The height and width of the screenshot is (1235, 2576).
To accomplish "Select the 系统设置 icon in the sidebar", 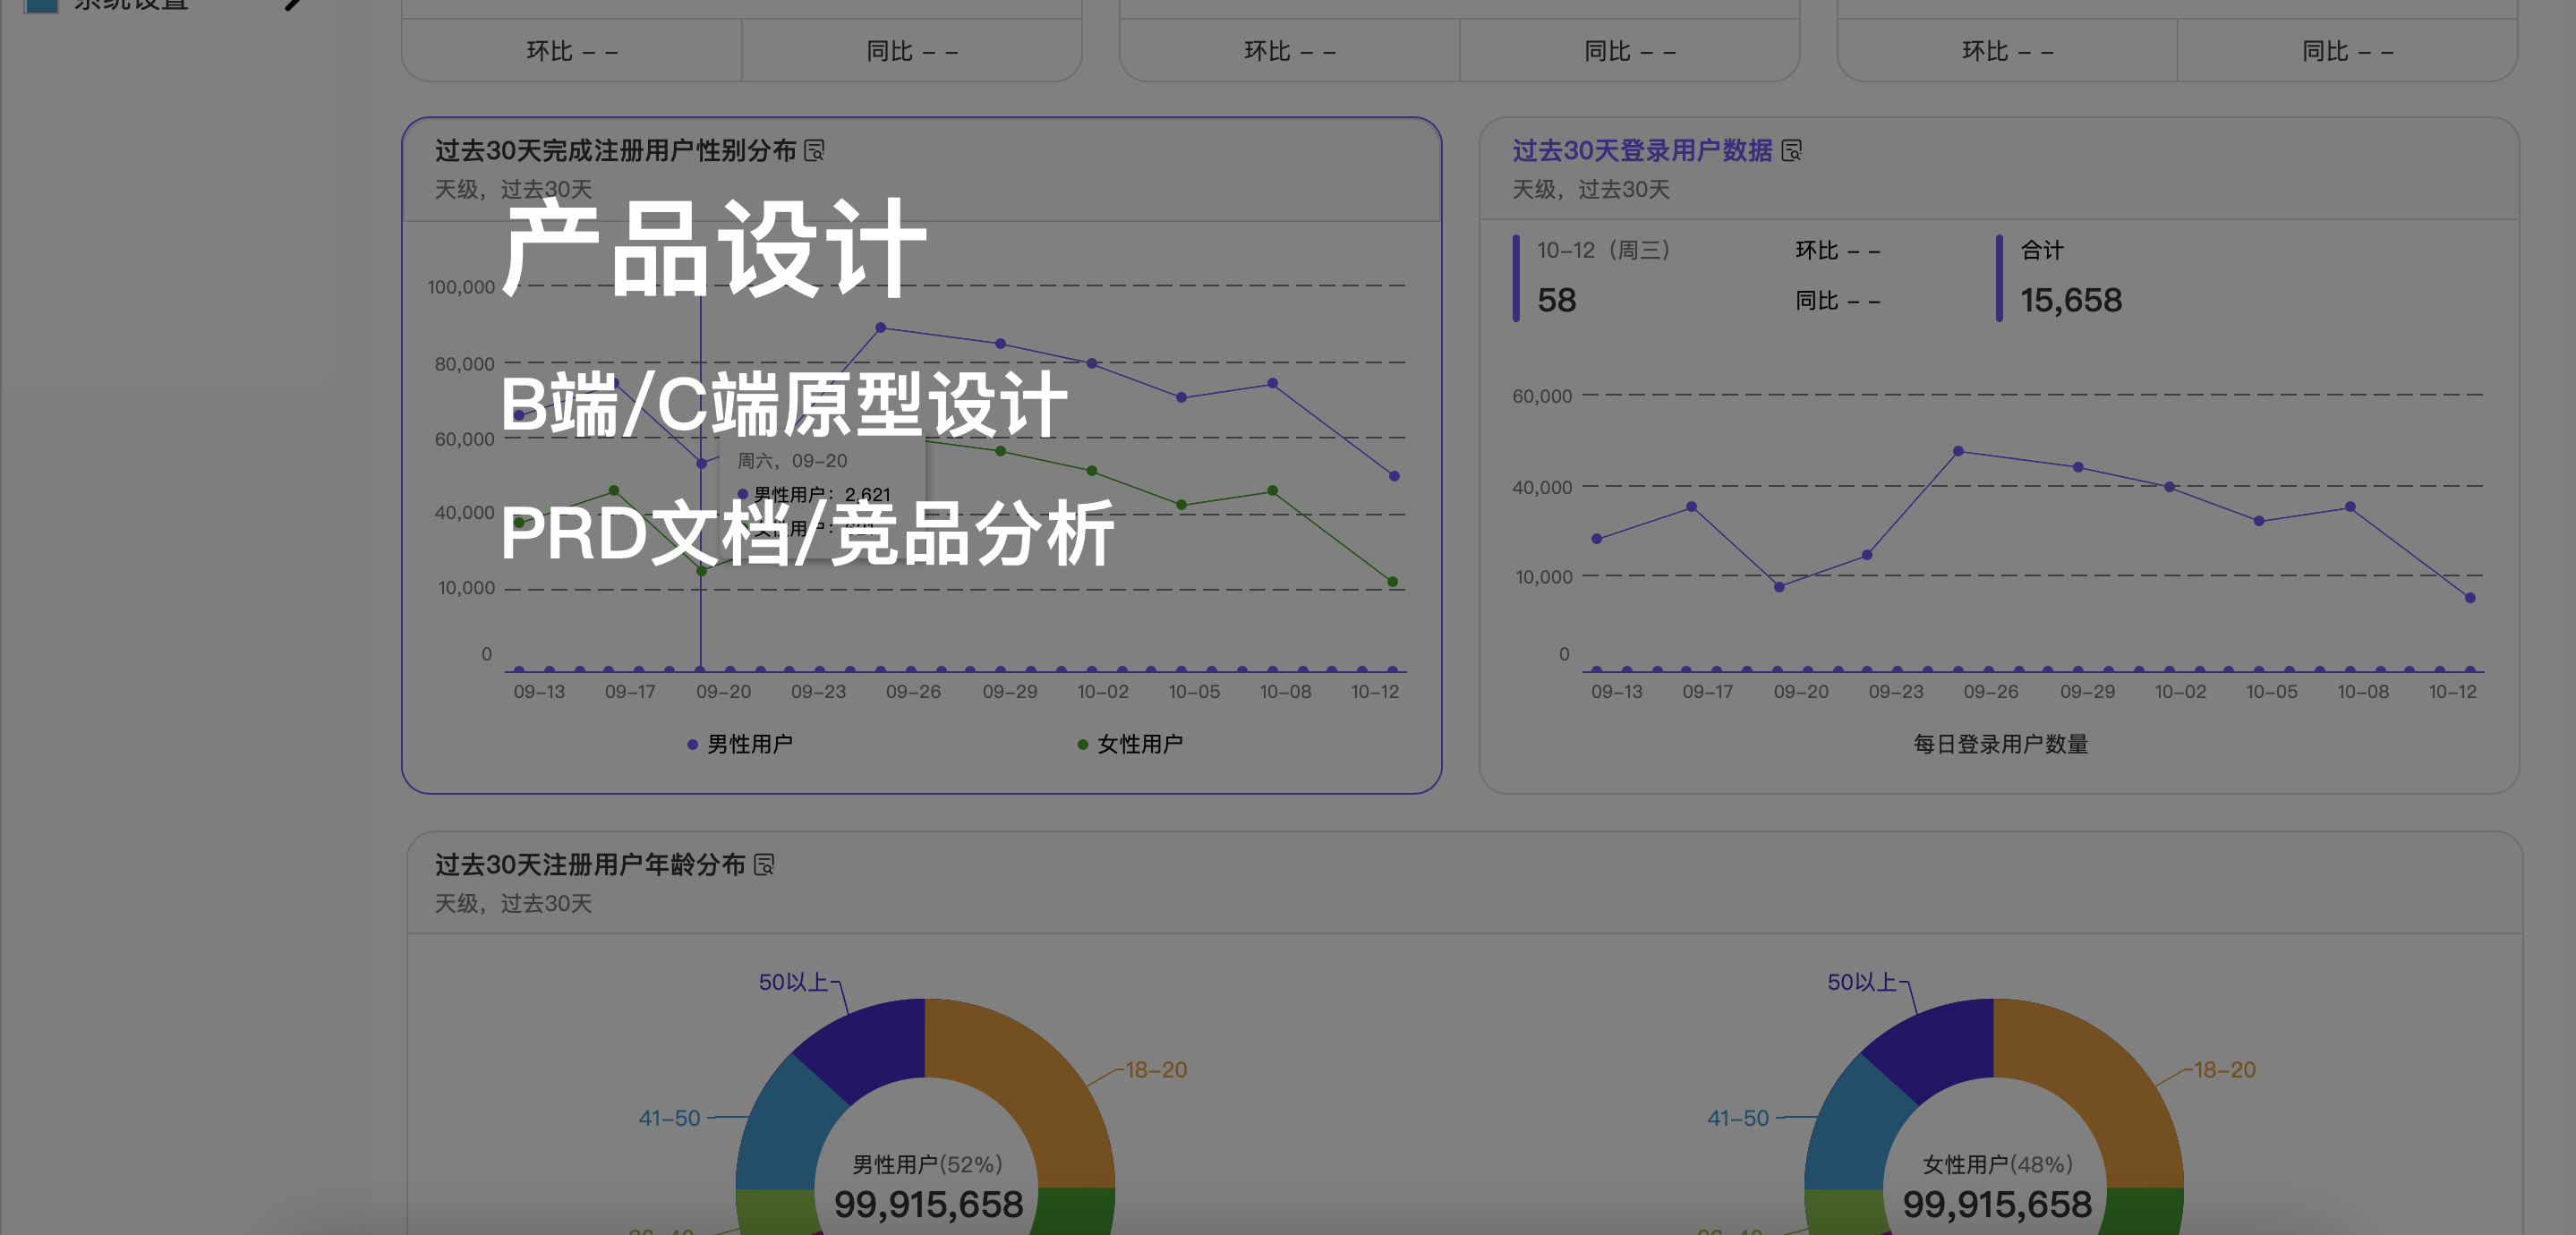I will [x=40, y=5].
